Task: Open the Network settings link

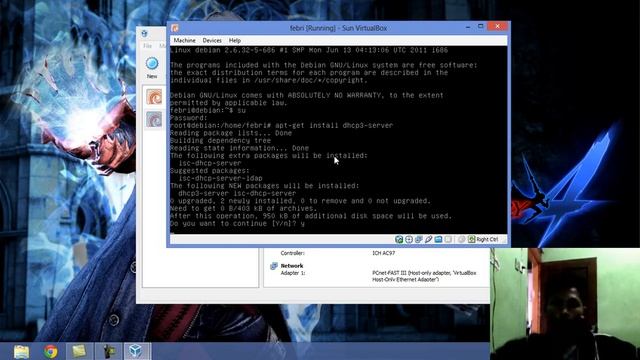Action: pos(292,266)
